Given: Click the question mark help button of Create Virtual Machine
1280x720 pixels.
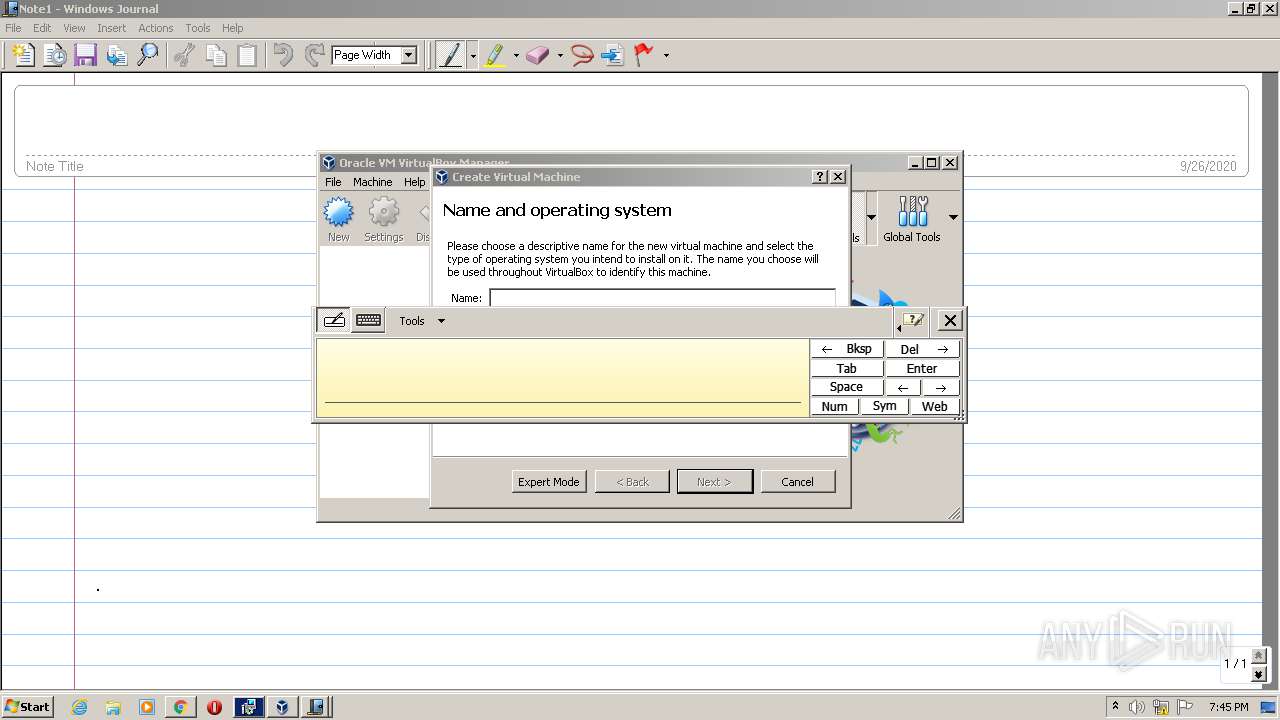Looking at the screenshot, I should coord(820,177).
